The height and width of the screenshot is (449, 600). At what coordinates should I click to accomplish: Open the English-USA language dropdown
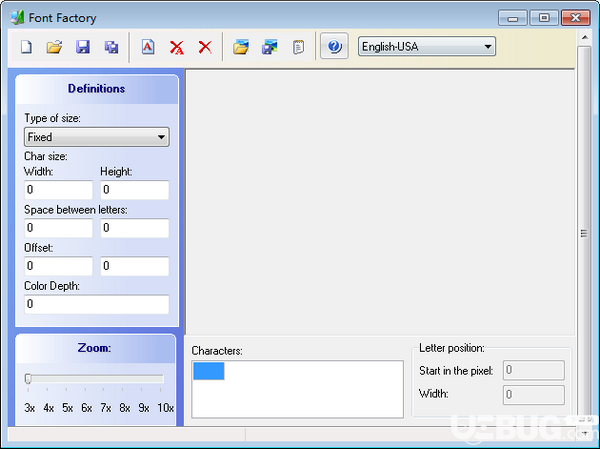coord(427,46)
